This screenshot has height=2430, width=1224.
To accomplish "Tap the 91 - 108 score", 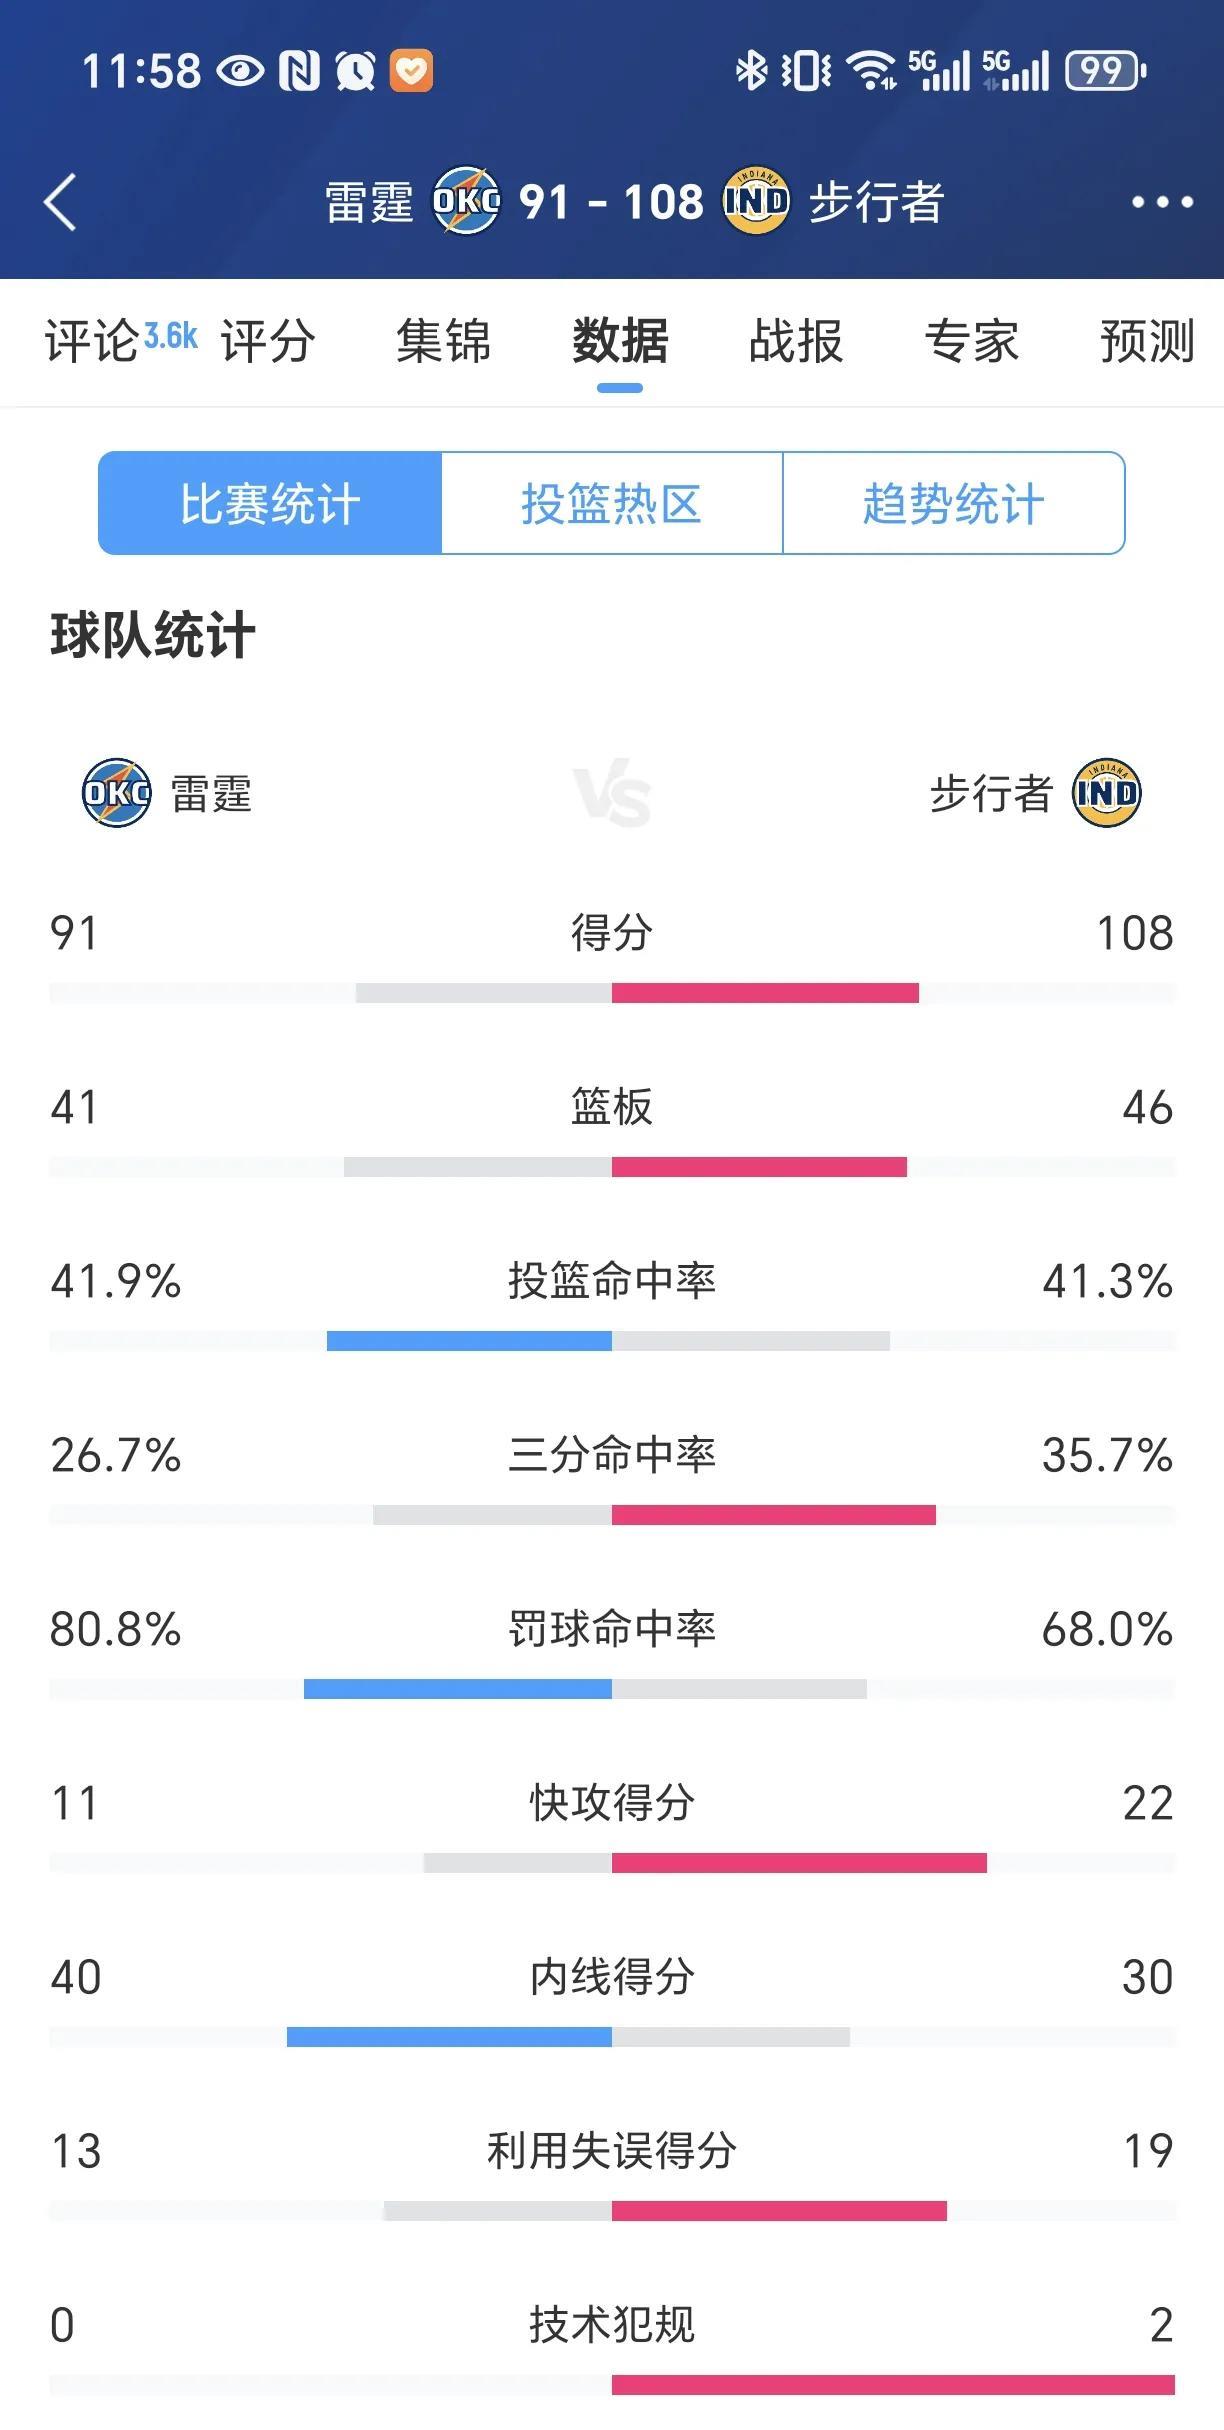I will tap(611, 202).
